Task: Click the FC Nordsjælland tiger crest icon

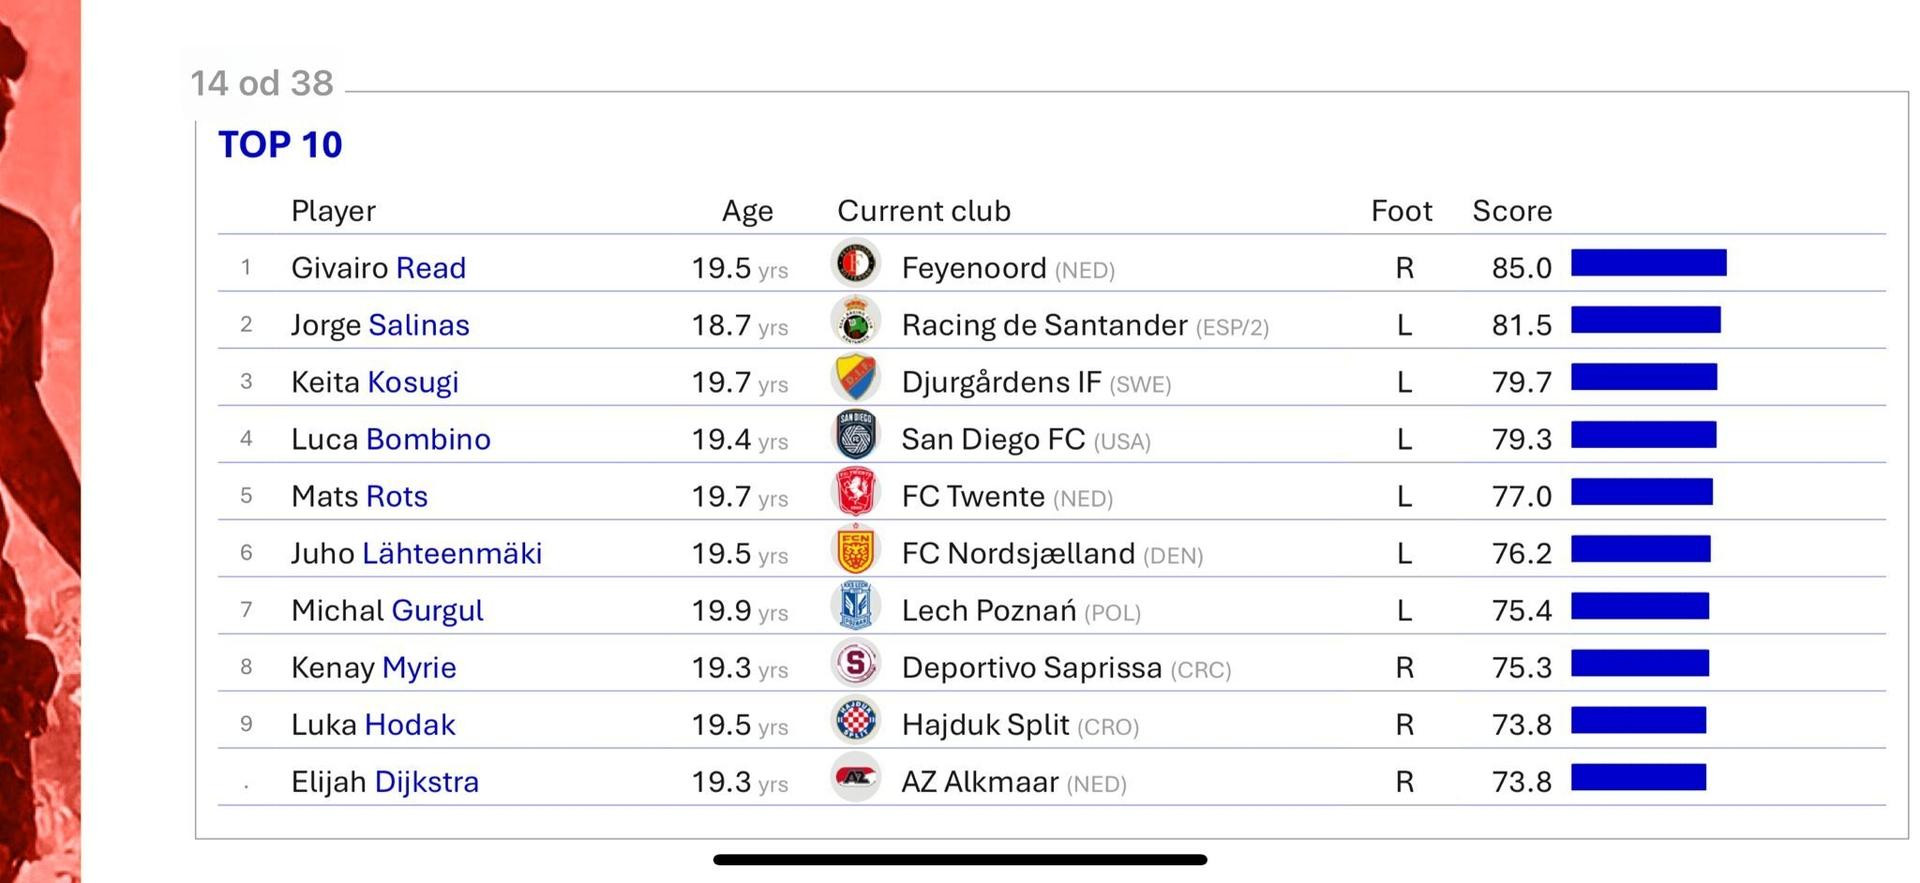Action: [855, 550]
